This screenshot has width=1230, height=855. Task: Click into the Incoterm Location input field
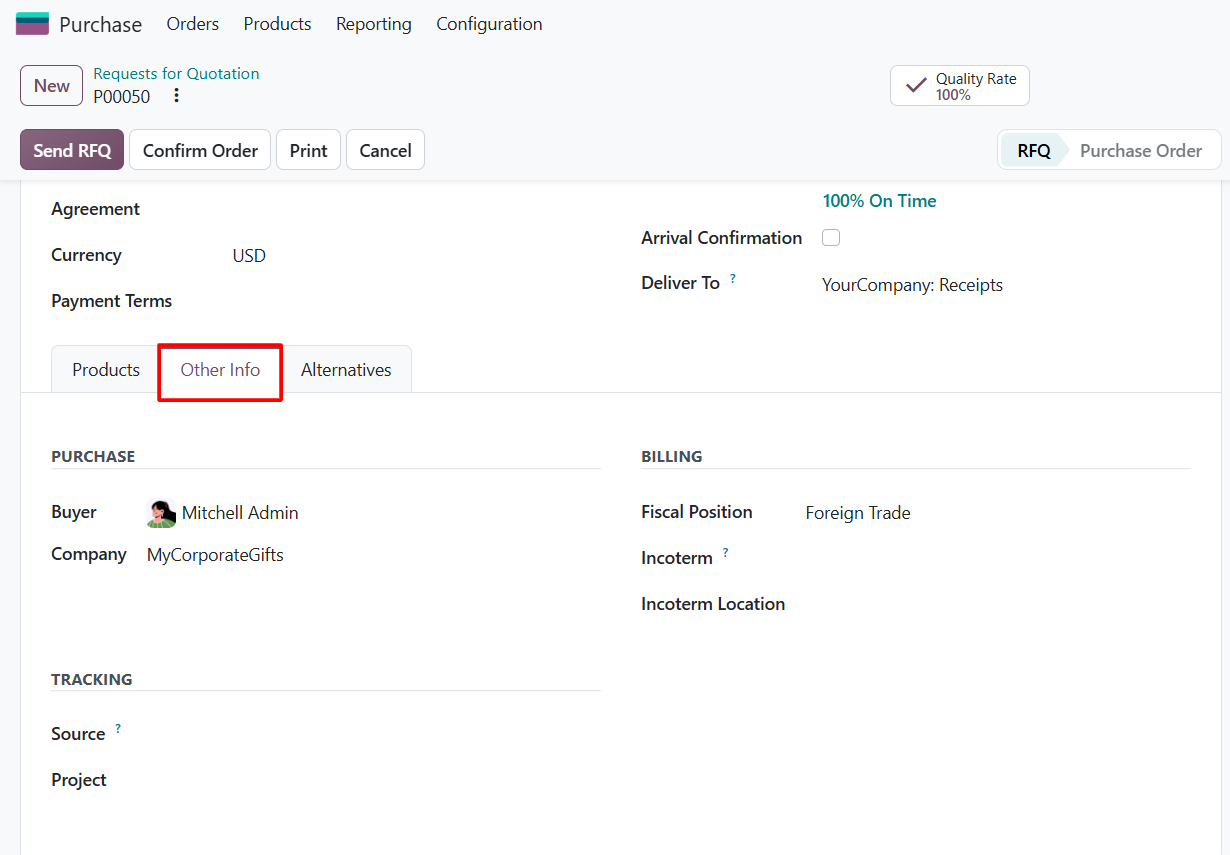[997, 604]
